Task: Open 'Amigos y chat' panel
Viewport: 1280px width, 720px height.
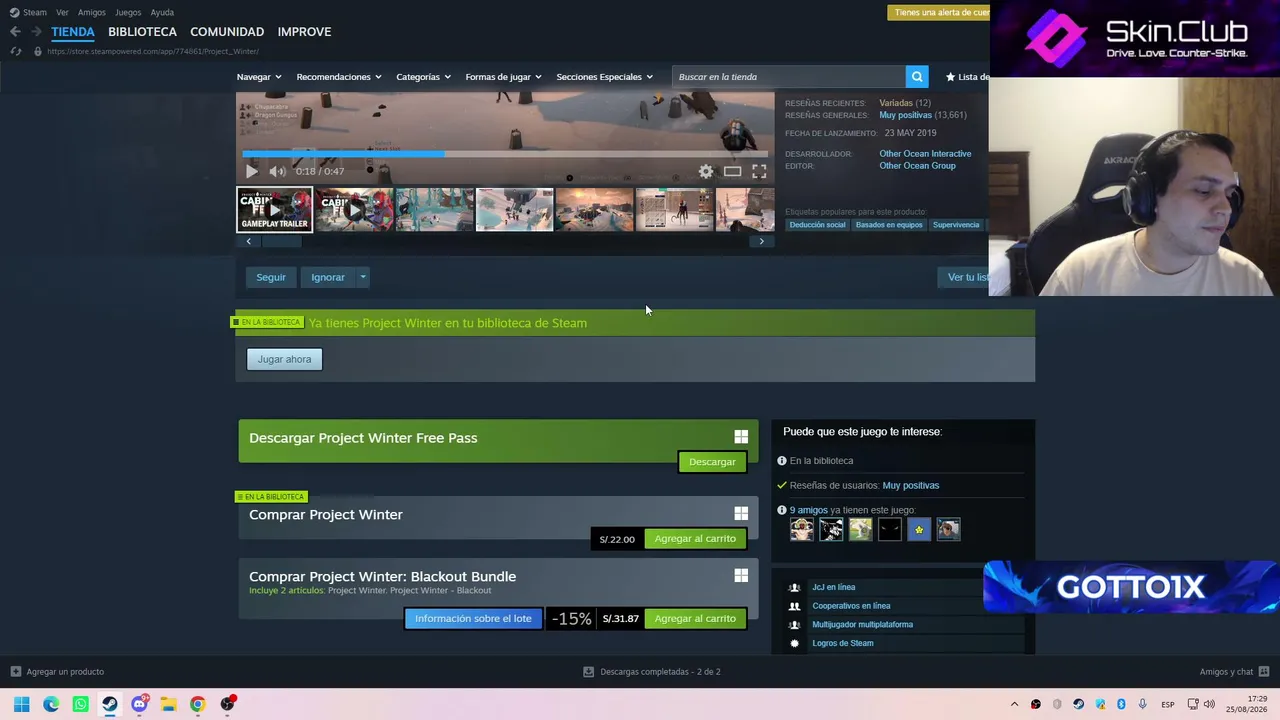Action: coord(1234,672)
